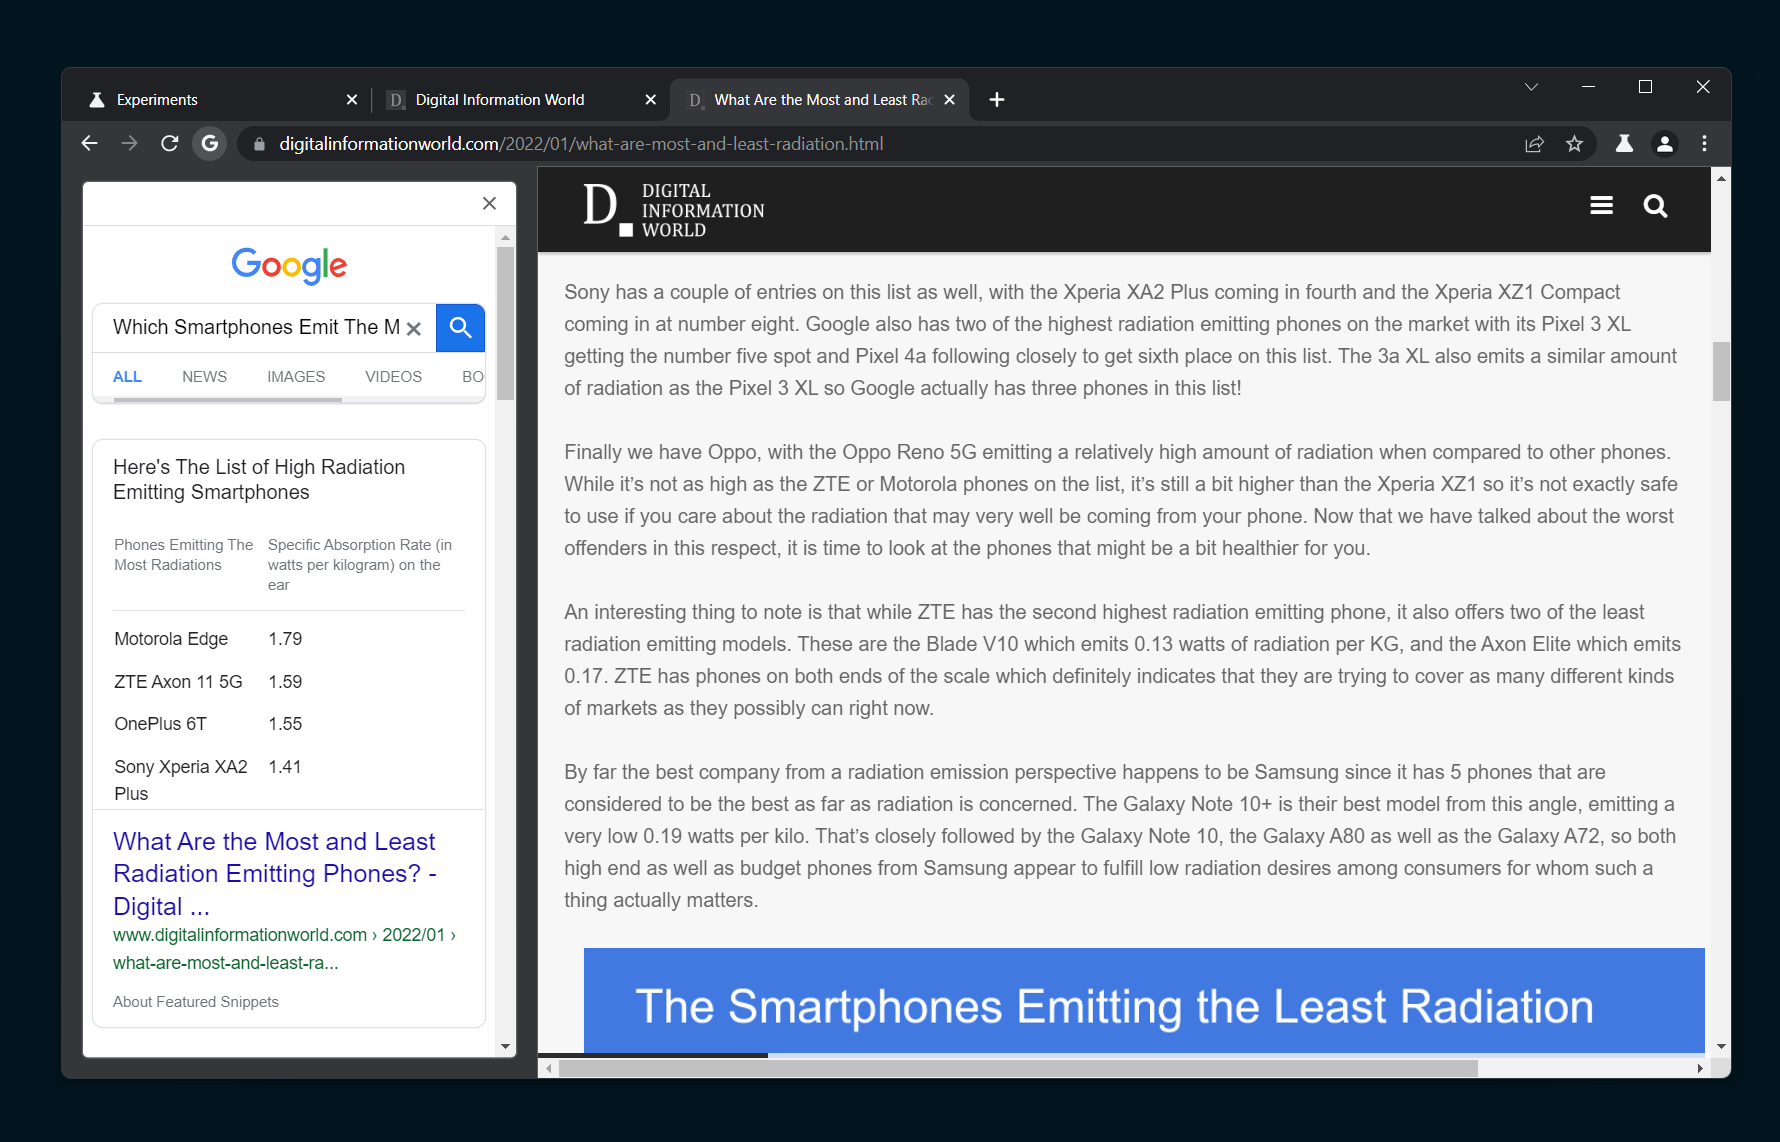Open the user profile avatar icon

(1664, 144)
